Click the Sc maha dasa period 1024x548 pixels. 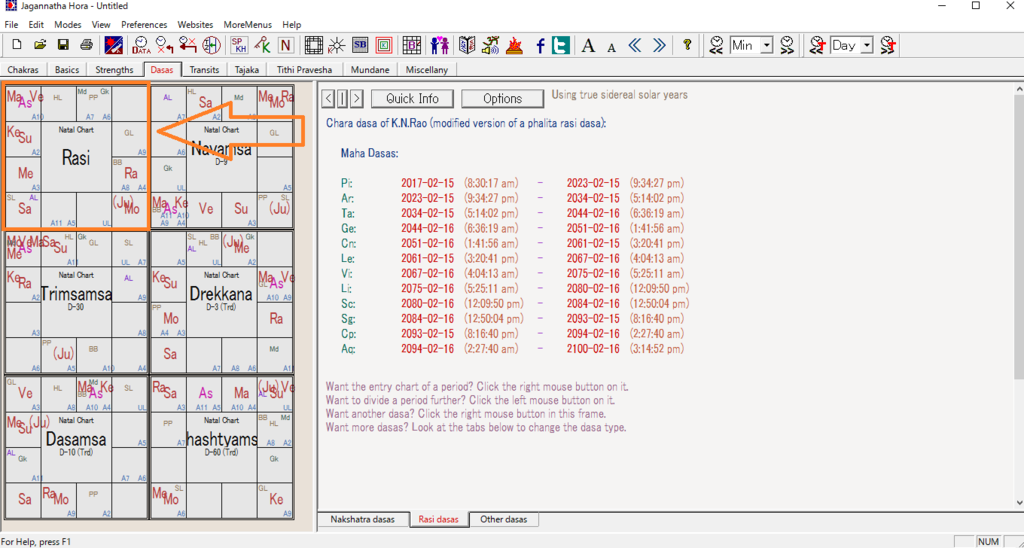coord(513,304)
